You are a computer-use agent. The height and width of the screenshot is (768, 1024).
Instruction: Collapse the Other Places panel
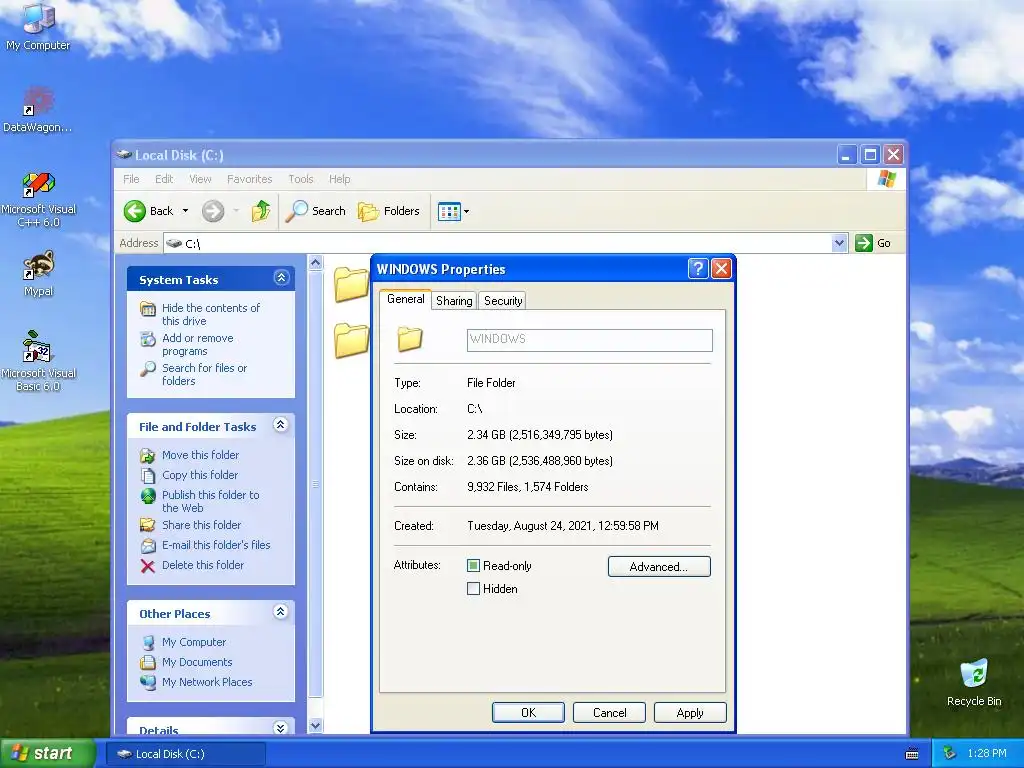click(x=281, y=612)
